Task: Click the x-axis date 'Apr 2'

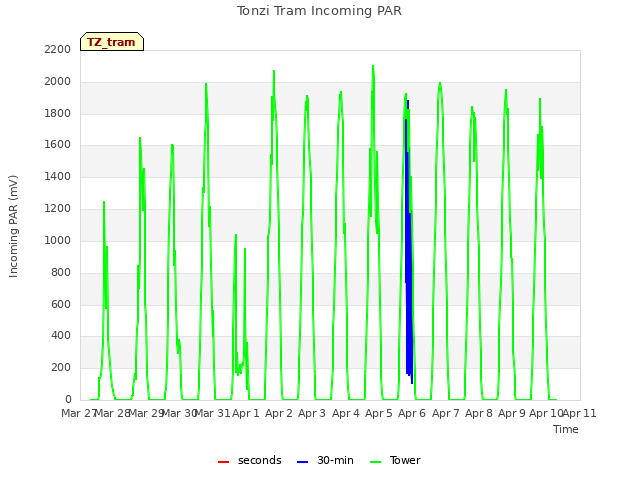Action: coord(279,413)
